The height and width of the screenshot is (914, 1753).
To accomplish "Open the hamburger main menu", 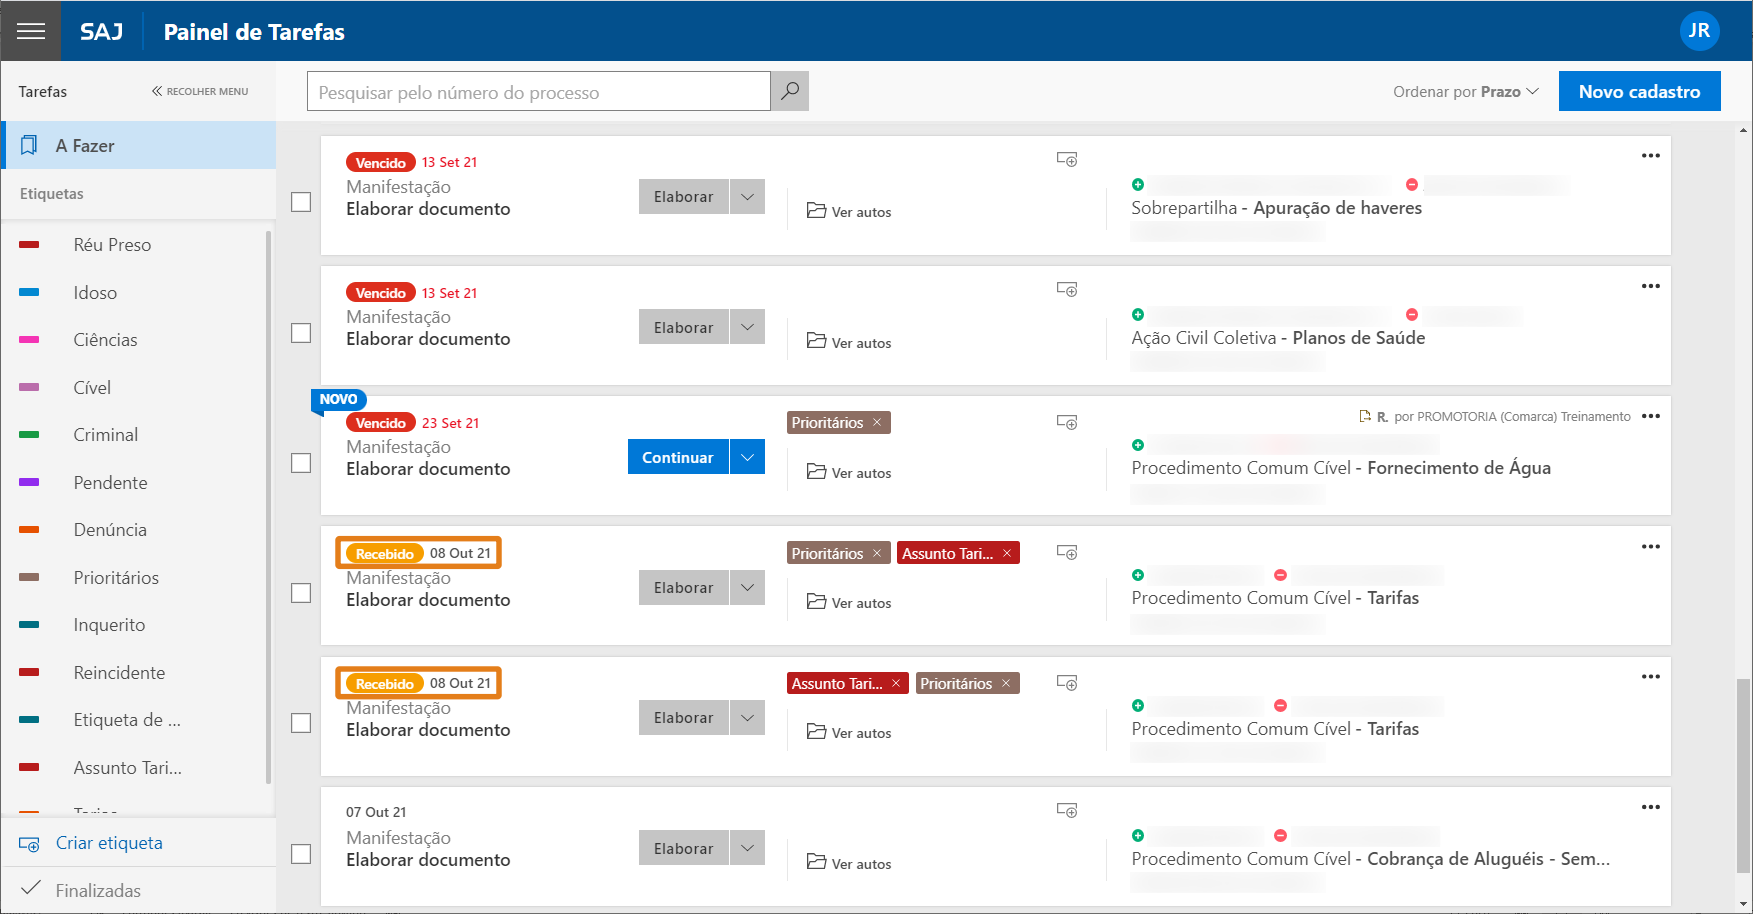I will click(31, 31).
